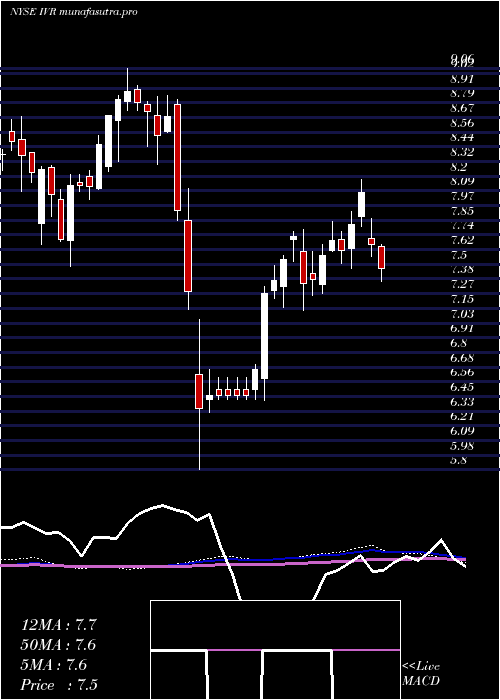Click the 8.56 price level label

click(462, 123)
